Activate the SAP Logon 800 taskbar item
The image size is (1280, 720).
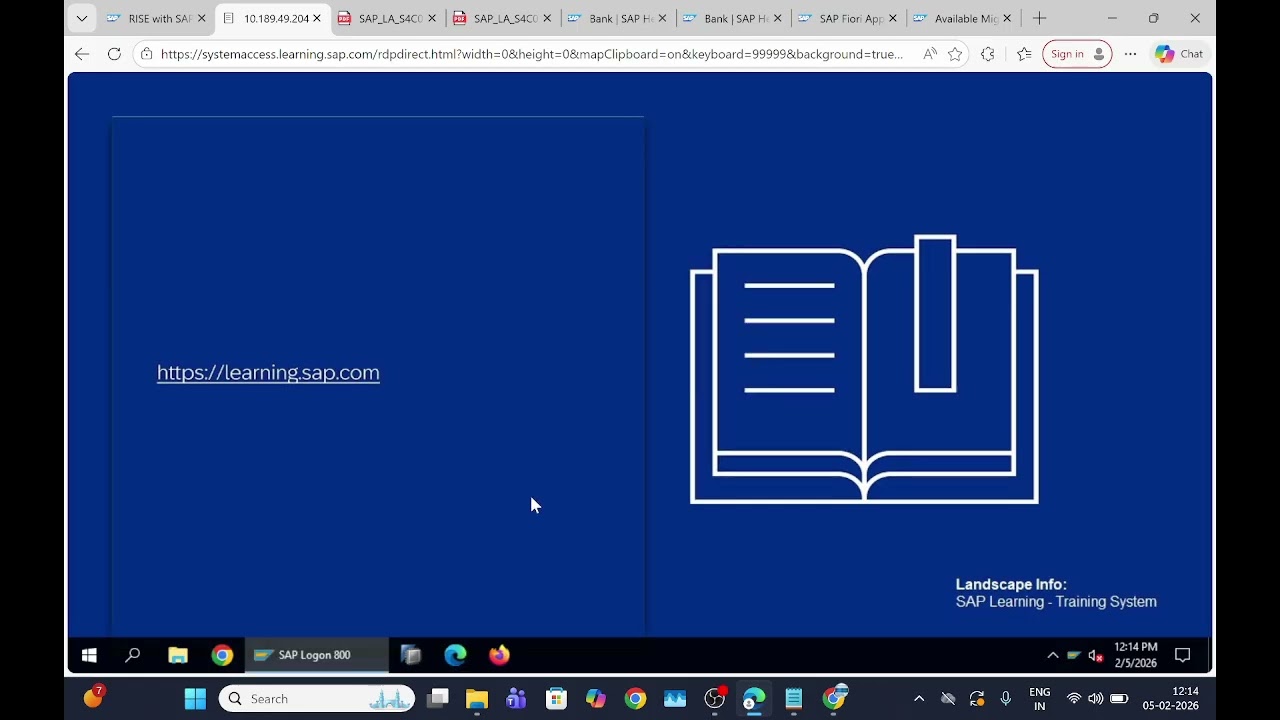[316, 655]
